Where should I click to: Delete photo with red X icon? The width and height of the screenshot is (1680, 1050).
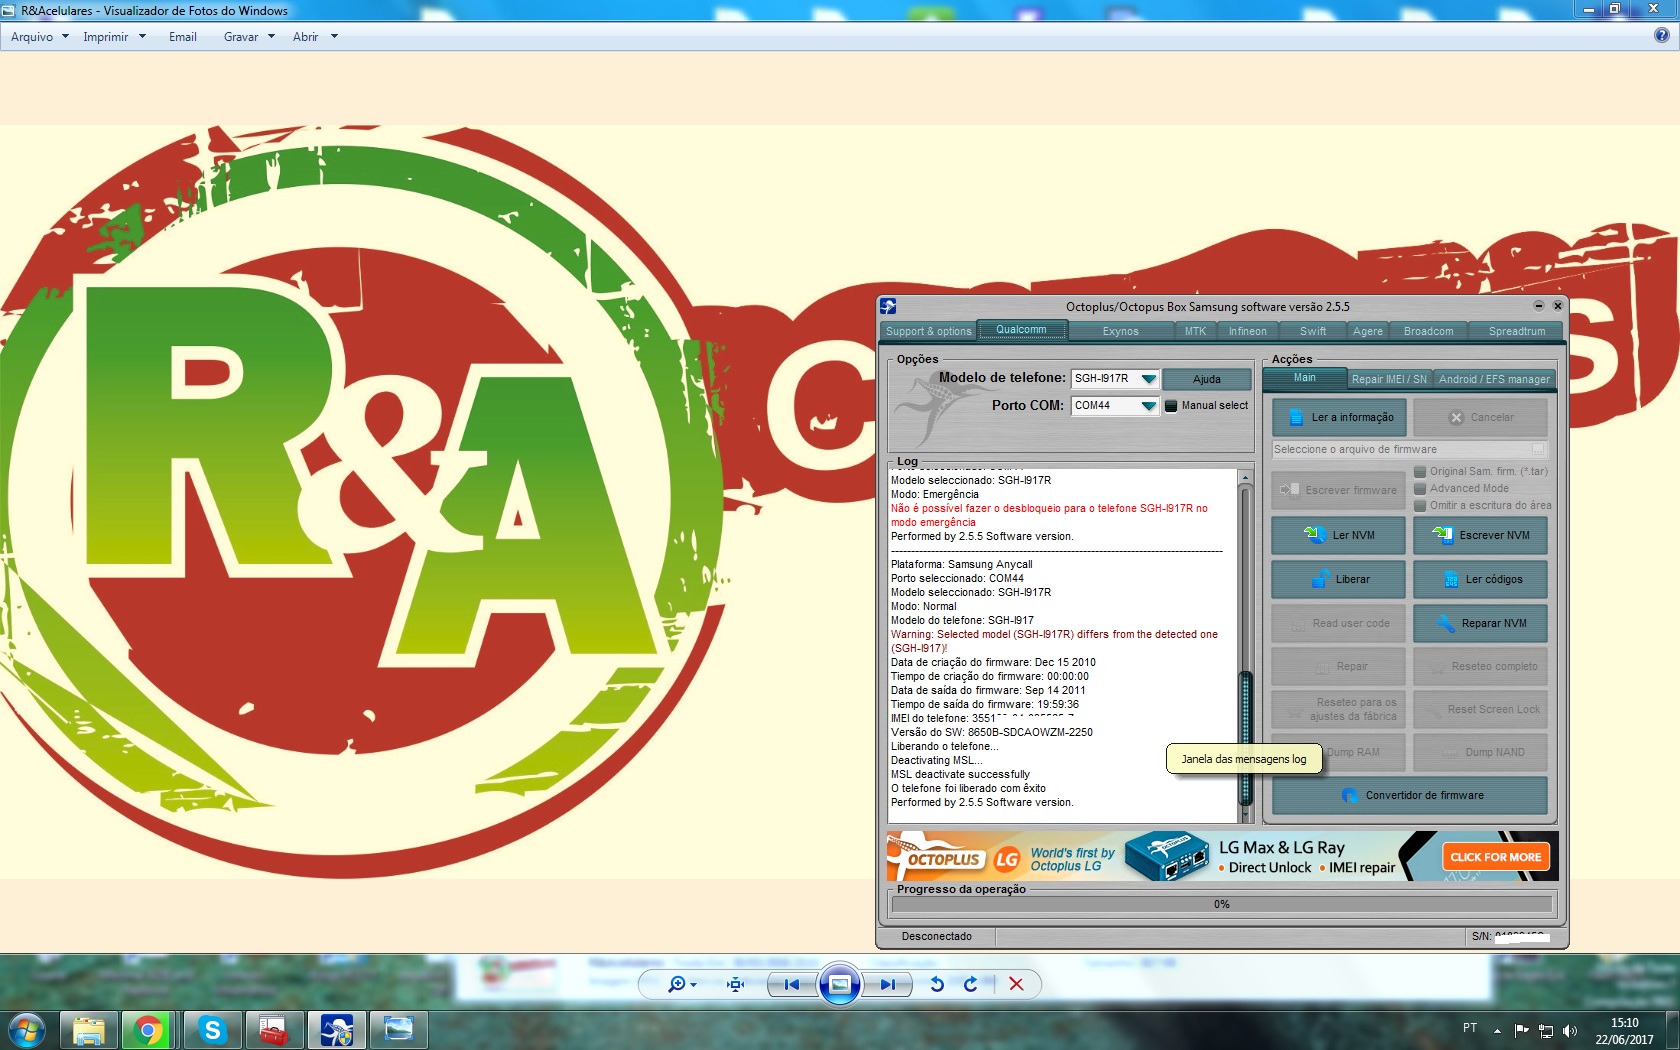coord(1016,984)
